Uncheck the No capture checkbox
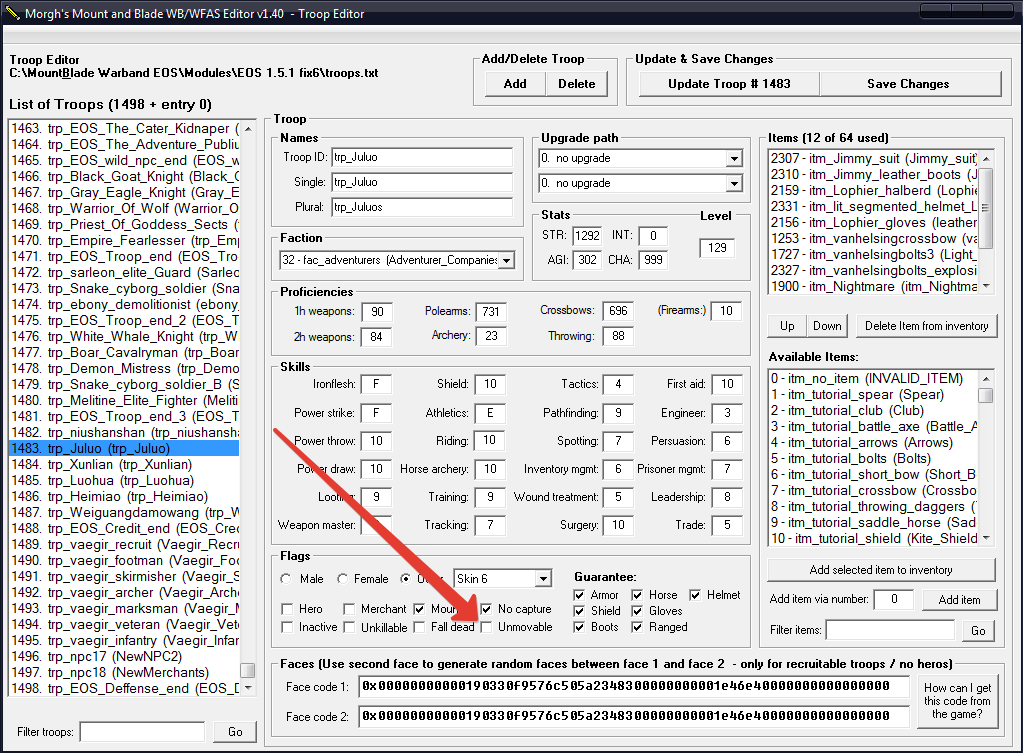1023x753 pixels. (x=486, y=609)
